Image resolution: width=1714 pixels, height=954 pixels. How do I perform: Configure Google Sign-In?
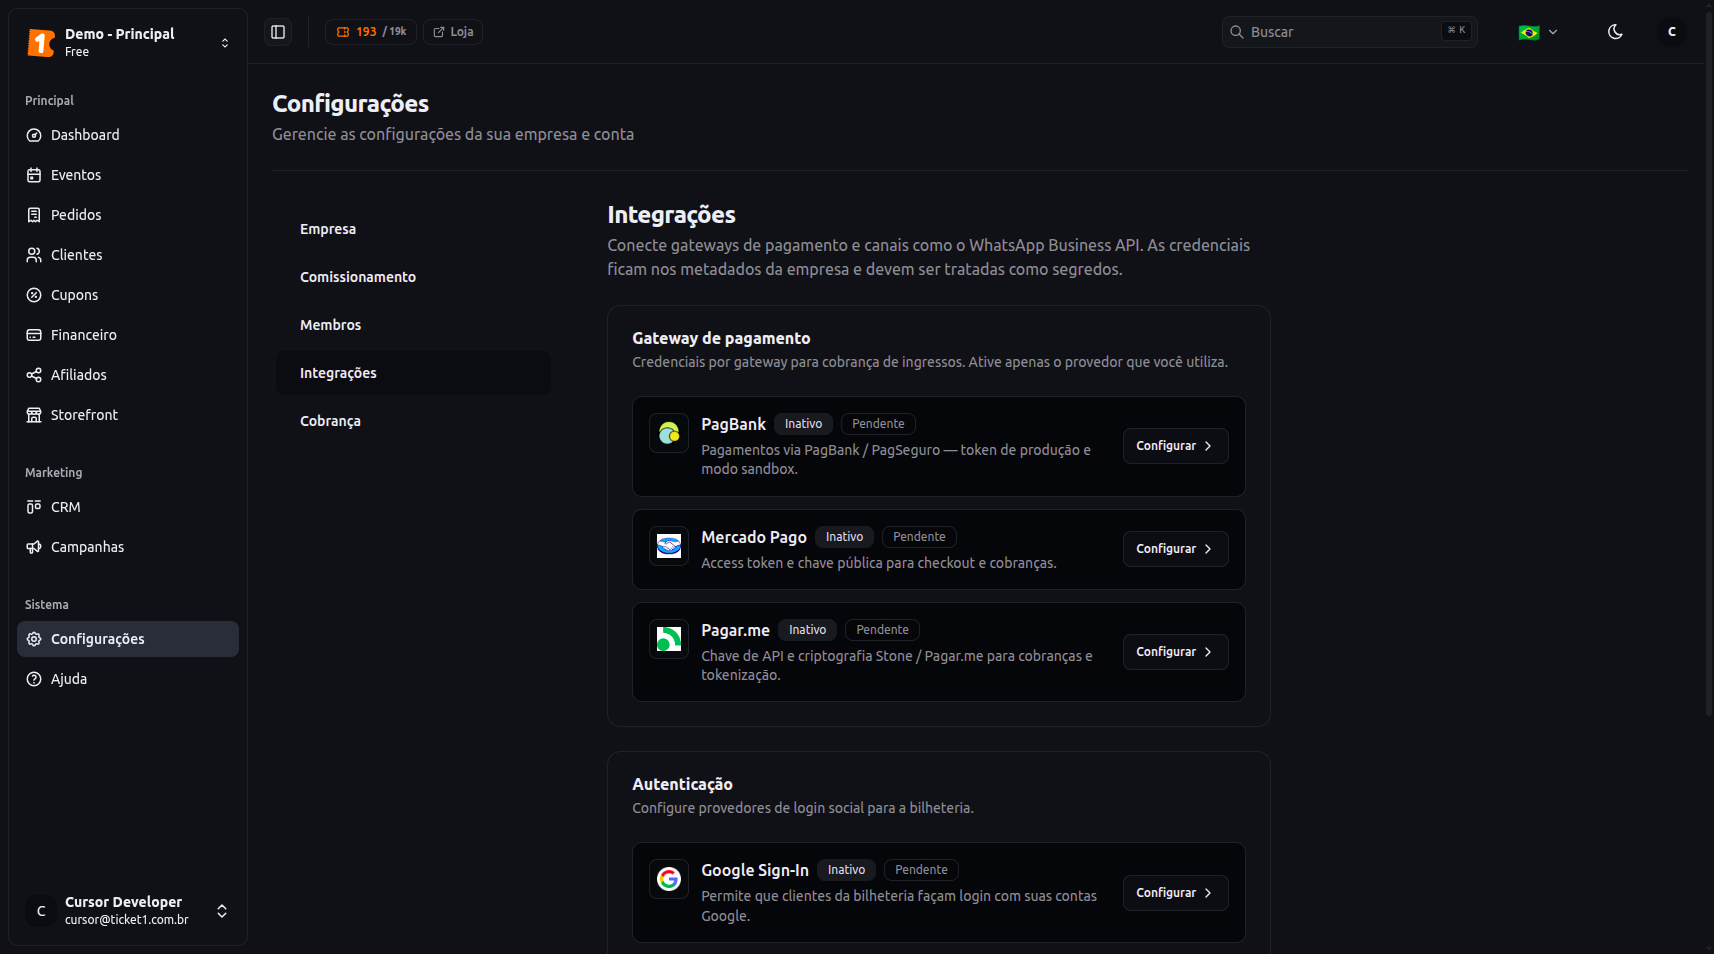click(x=1175, y=893)
